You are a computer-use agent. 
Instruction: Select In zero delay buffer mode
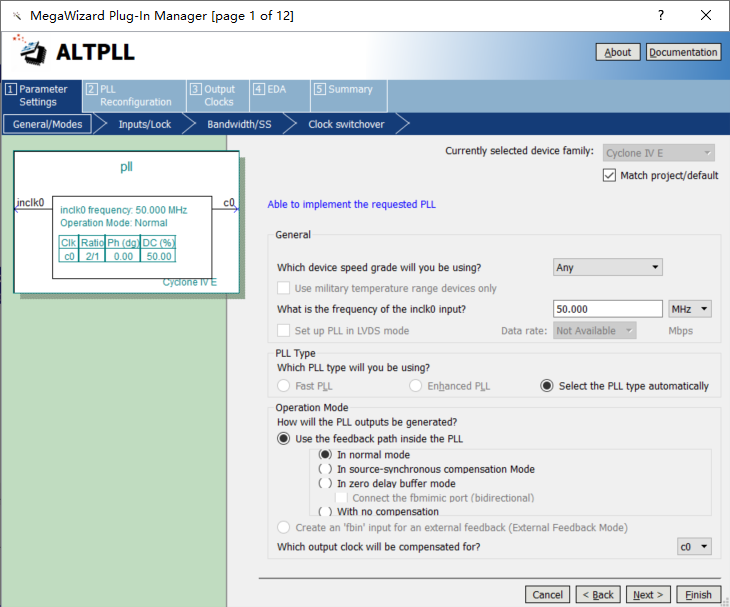(x=325, y=483)
